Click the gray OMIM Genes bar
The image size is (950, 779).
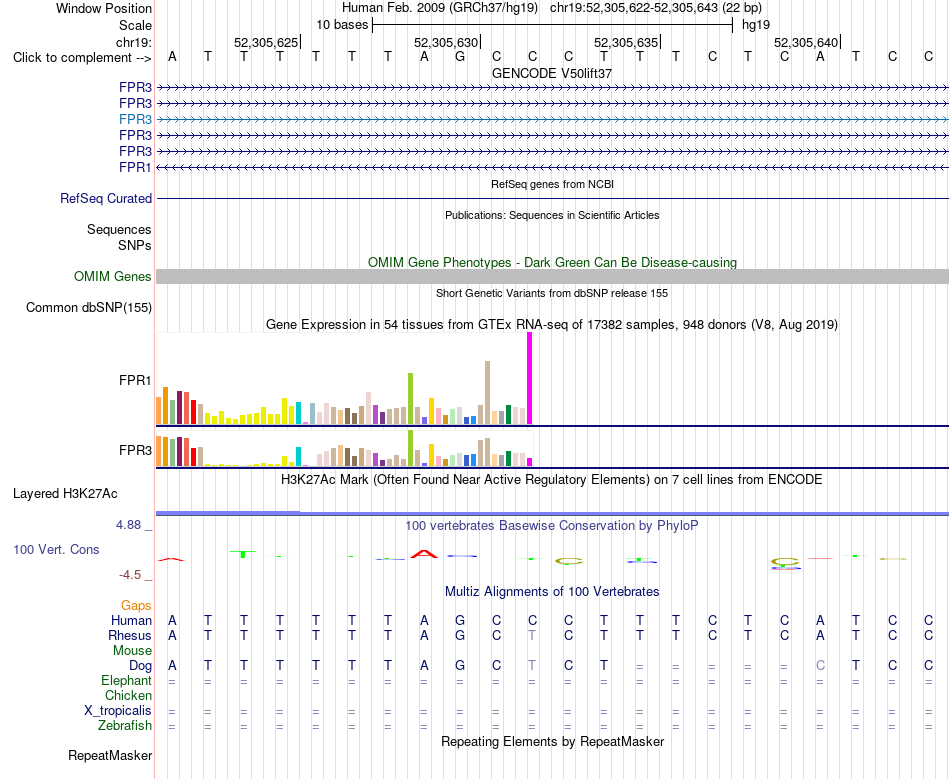click(x=552, y=277)
